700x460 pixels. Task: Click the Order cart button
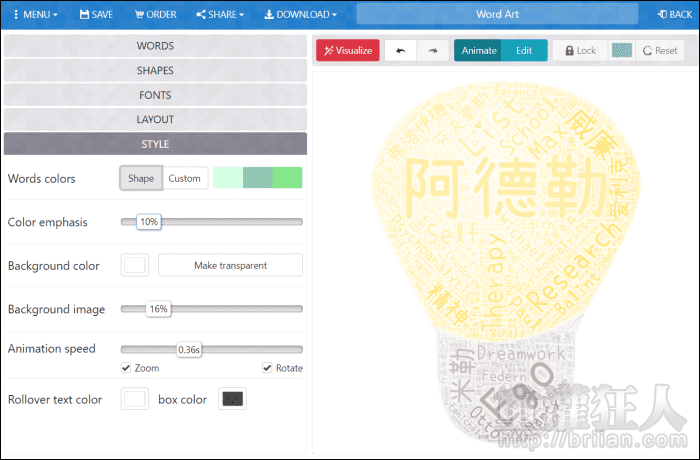coord(154,15)
